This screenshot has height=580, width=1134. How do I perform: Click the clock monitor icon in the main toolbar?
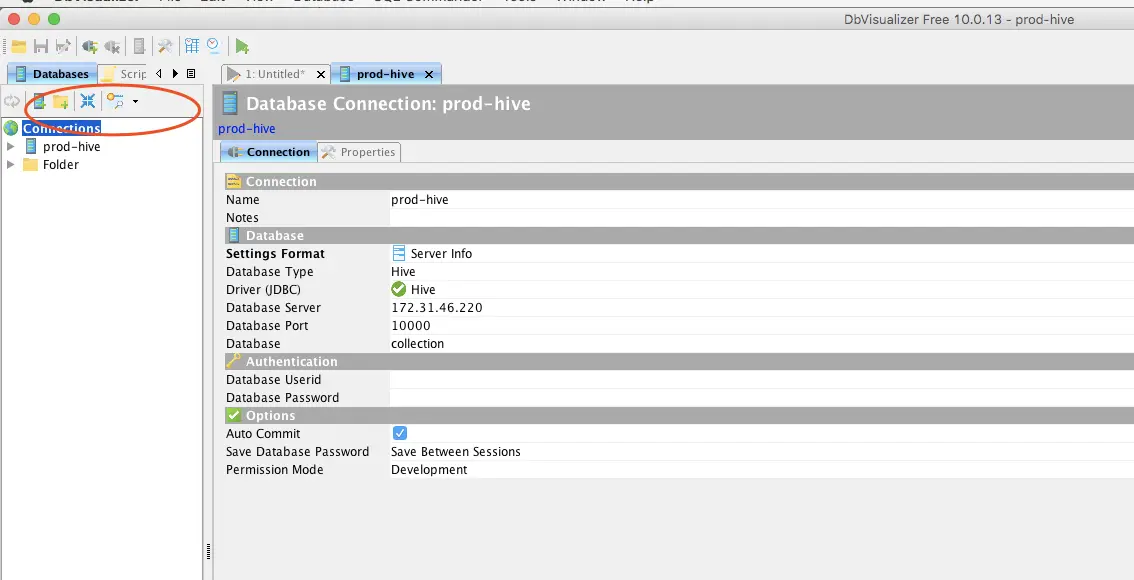click(x=213, y=46)
